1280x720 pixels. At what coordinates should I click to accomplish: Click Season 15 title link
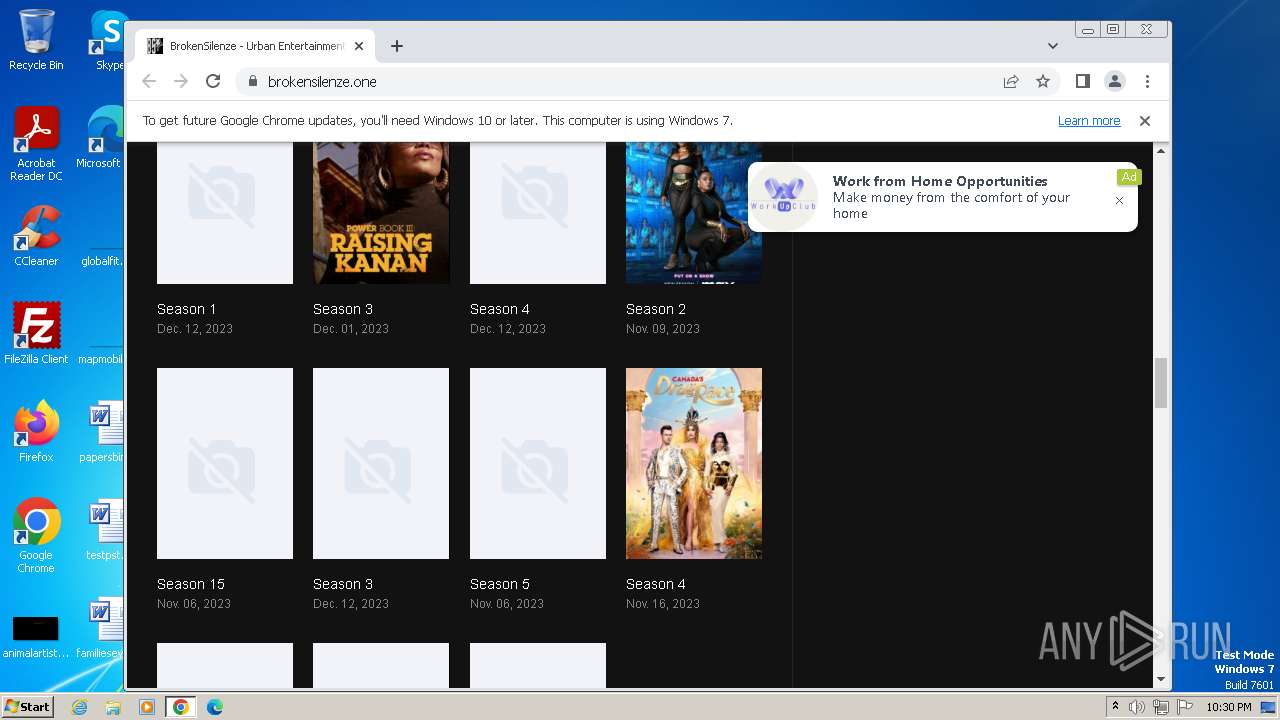[x=191, y=584]
